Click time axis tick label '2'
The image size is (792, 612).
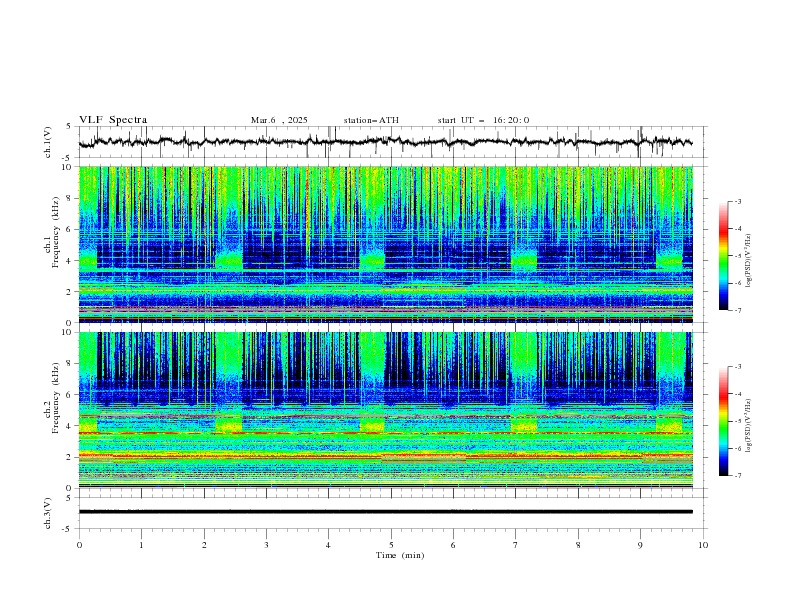tap(204, 545)
